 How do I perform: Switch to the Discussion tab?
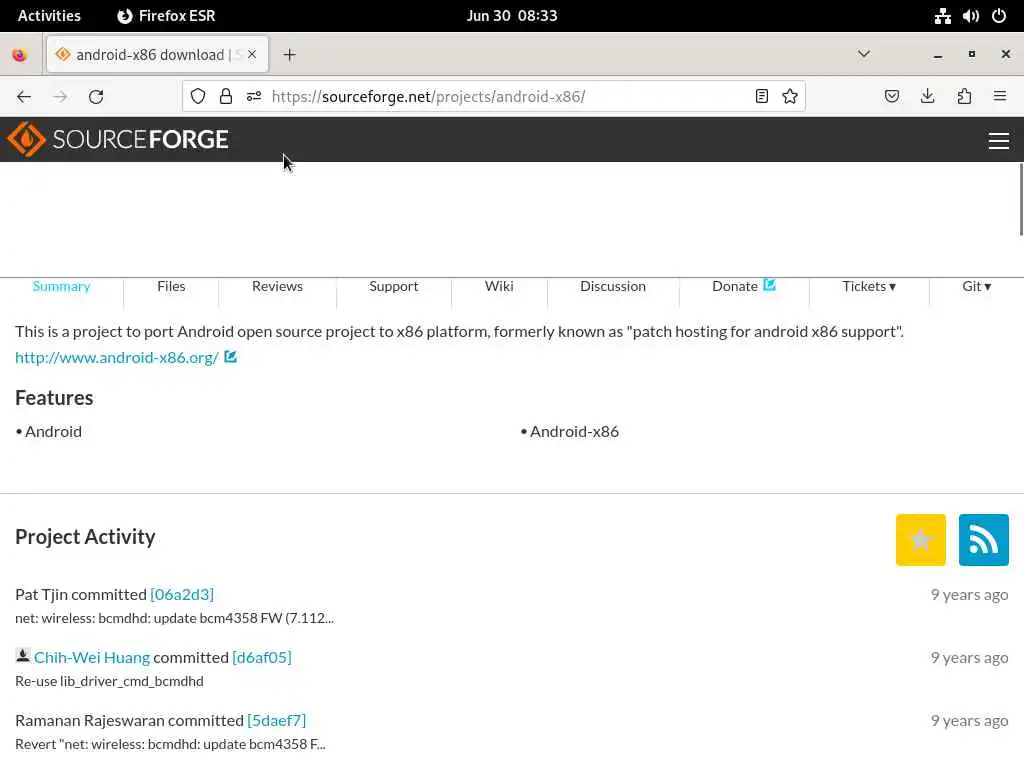pos(613,286)
